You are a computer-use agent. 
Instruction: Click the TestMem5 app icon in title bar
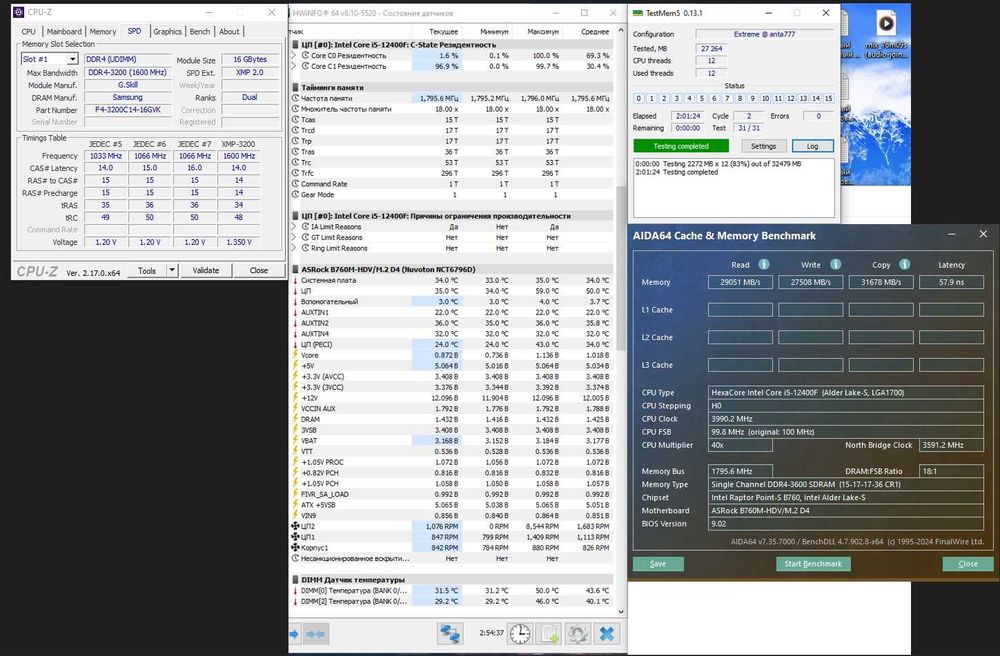pos(637,13)
